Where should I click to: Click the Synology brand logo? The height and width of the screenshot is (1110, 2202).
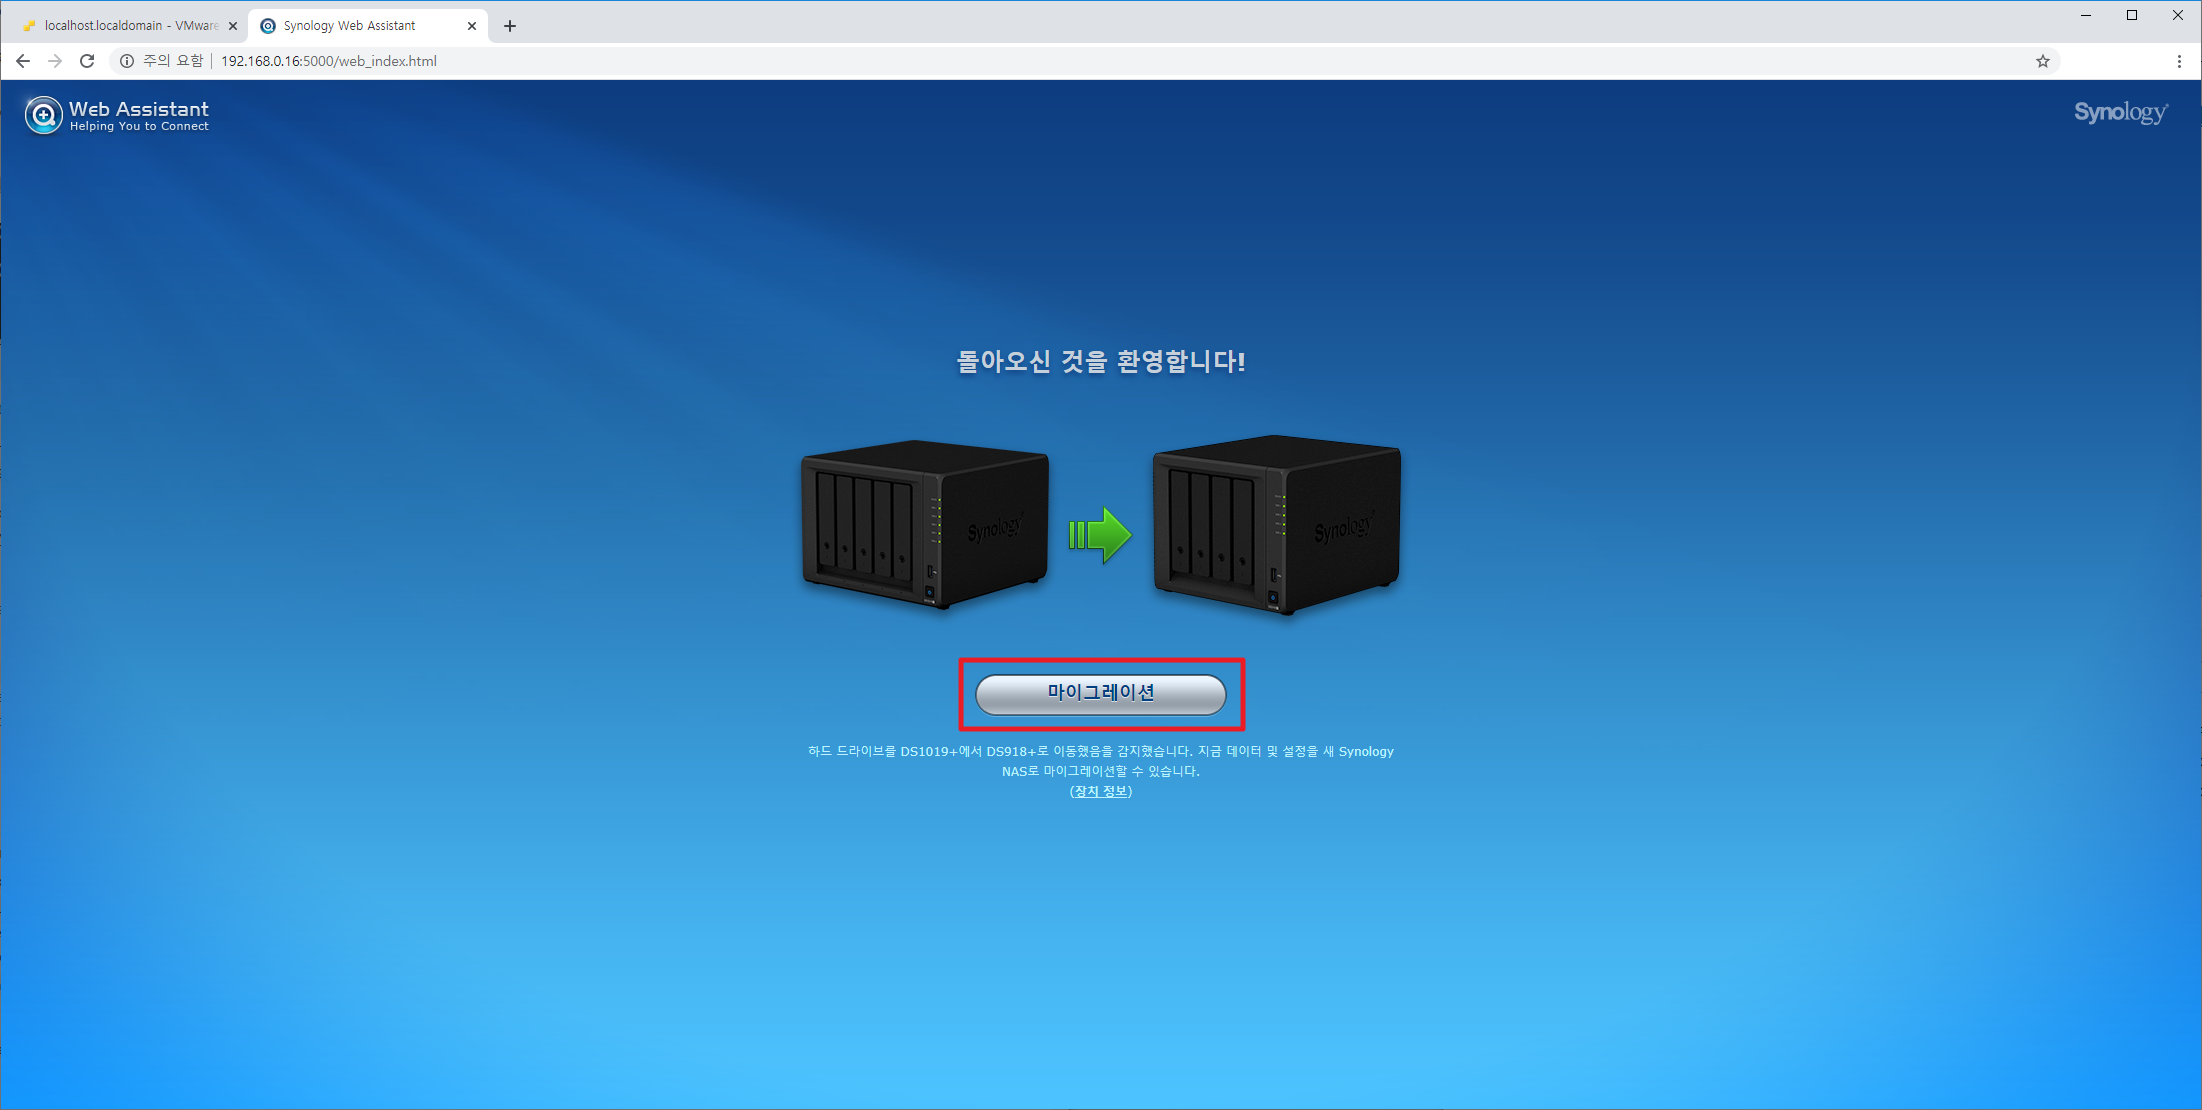[x=2121, y=112]
